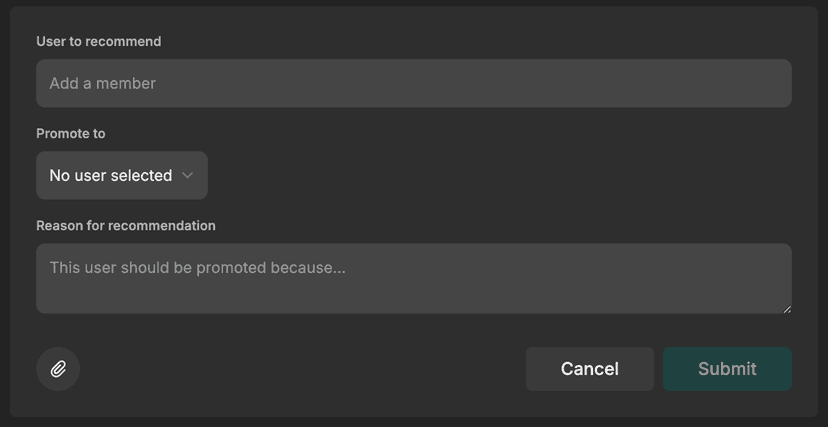Click into the reason for recommendation text area
828x427 pixels.
tap(413, 278)
